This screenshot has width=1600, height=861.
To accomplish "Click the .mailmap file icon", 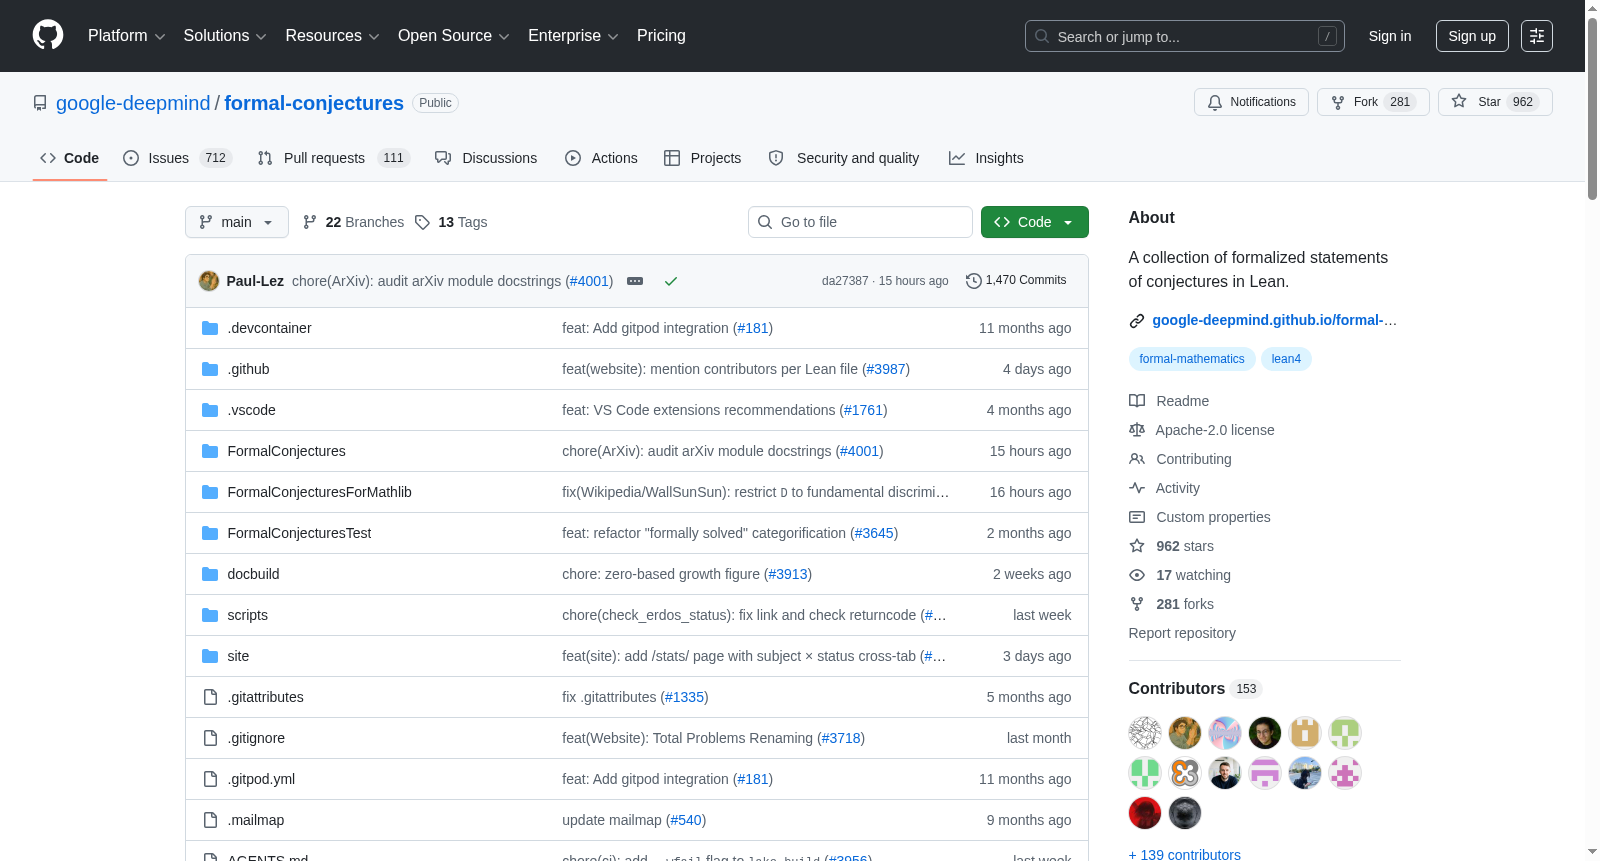I will [210, 820].
